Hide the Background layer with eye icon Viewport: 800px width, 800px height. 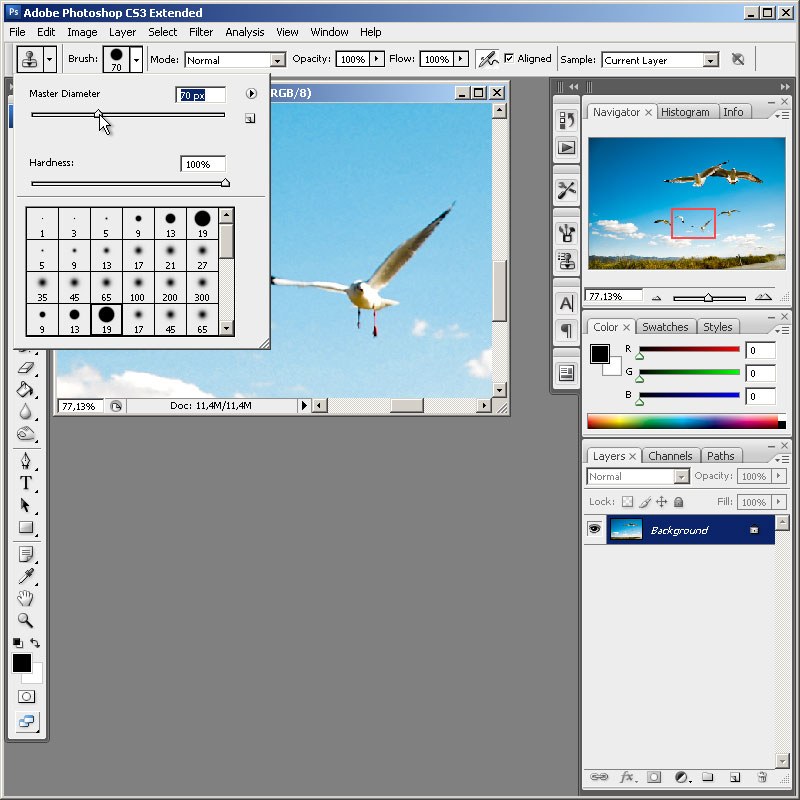pyautogui.click(x=594, y=529)
